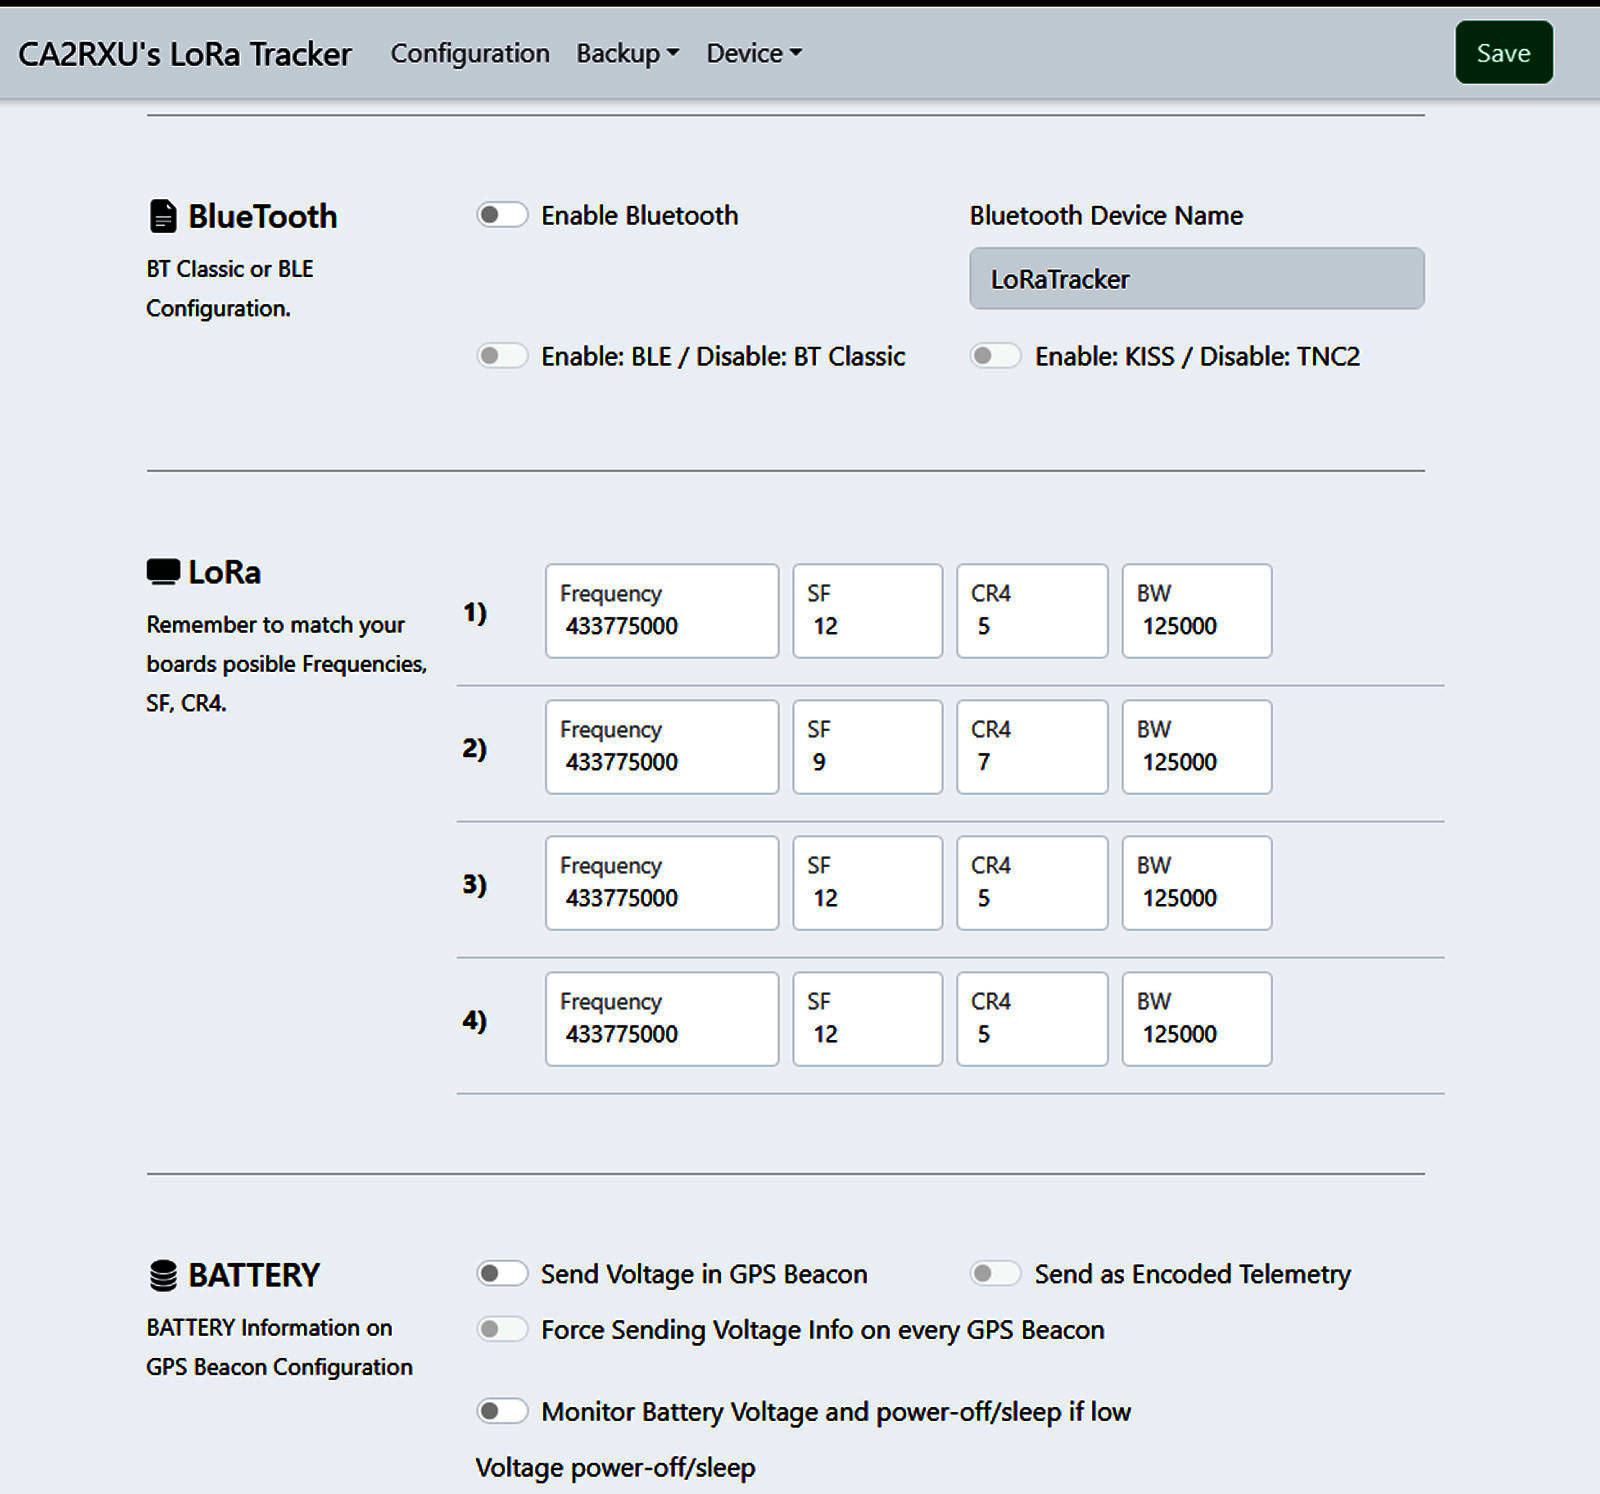The image size is (1600, 1494).
Task: Click the Save button
Action: [1503, 53]
